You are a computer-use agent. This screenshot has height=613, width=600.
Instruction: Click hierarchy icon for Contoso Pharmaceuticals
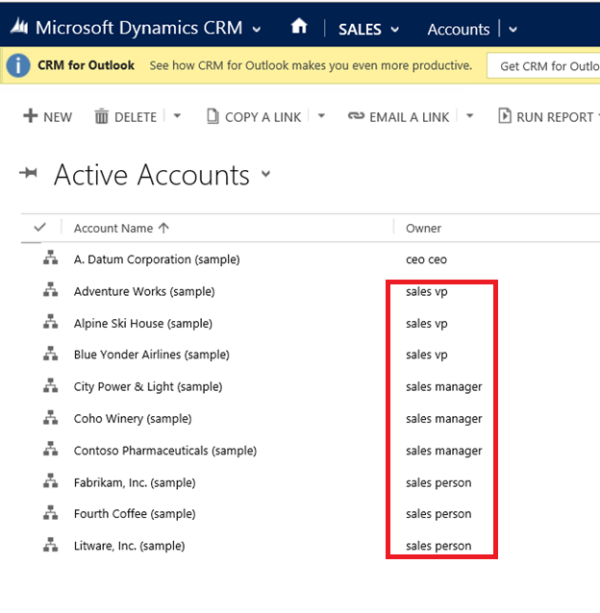click(x=50, y=449)
